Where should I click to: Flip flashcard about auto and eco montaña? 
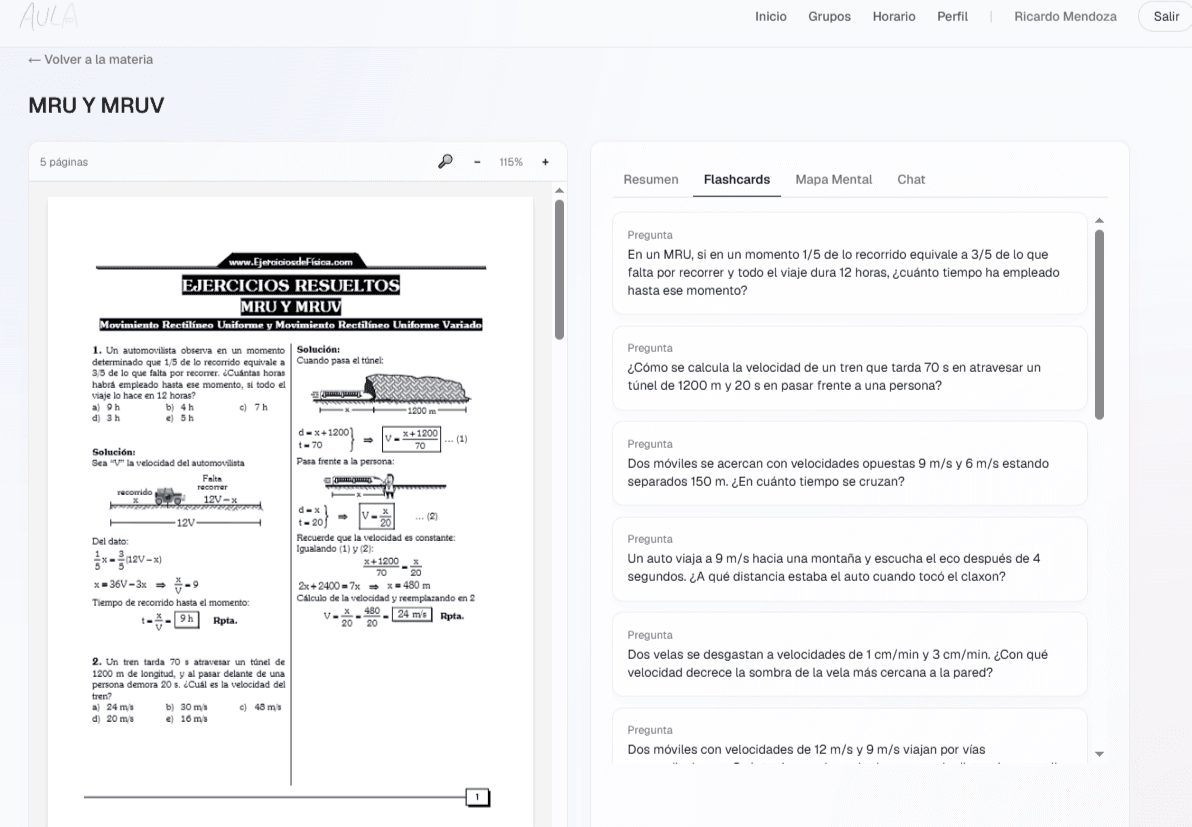(850, 559)
